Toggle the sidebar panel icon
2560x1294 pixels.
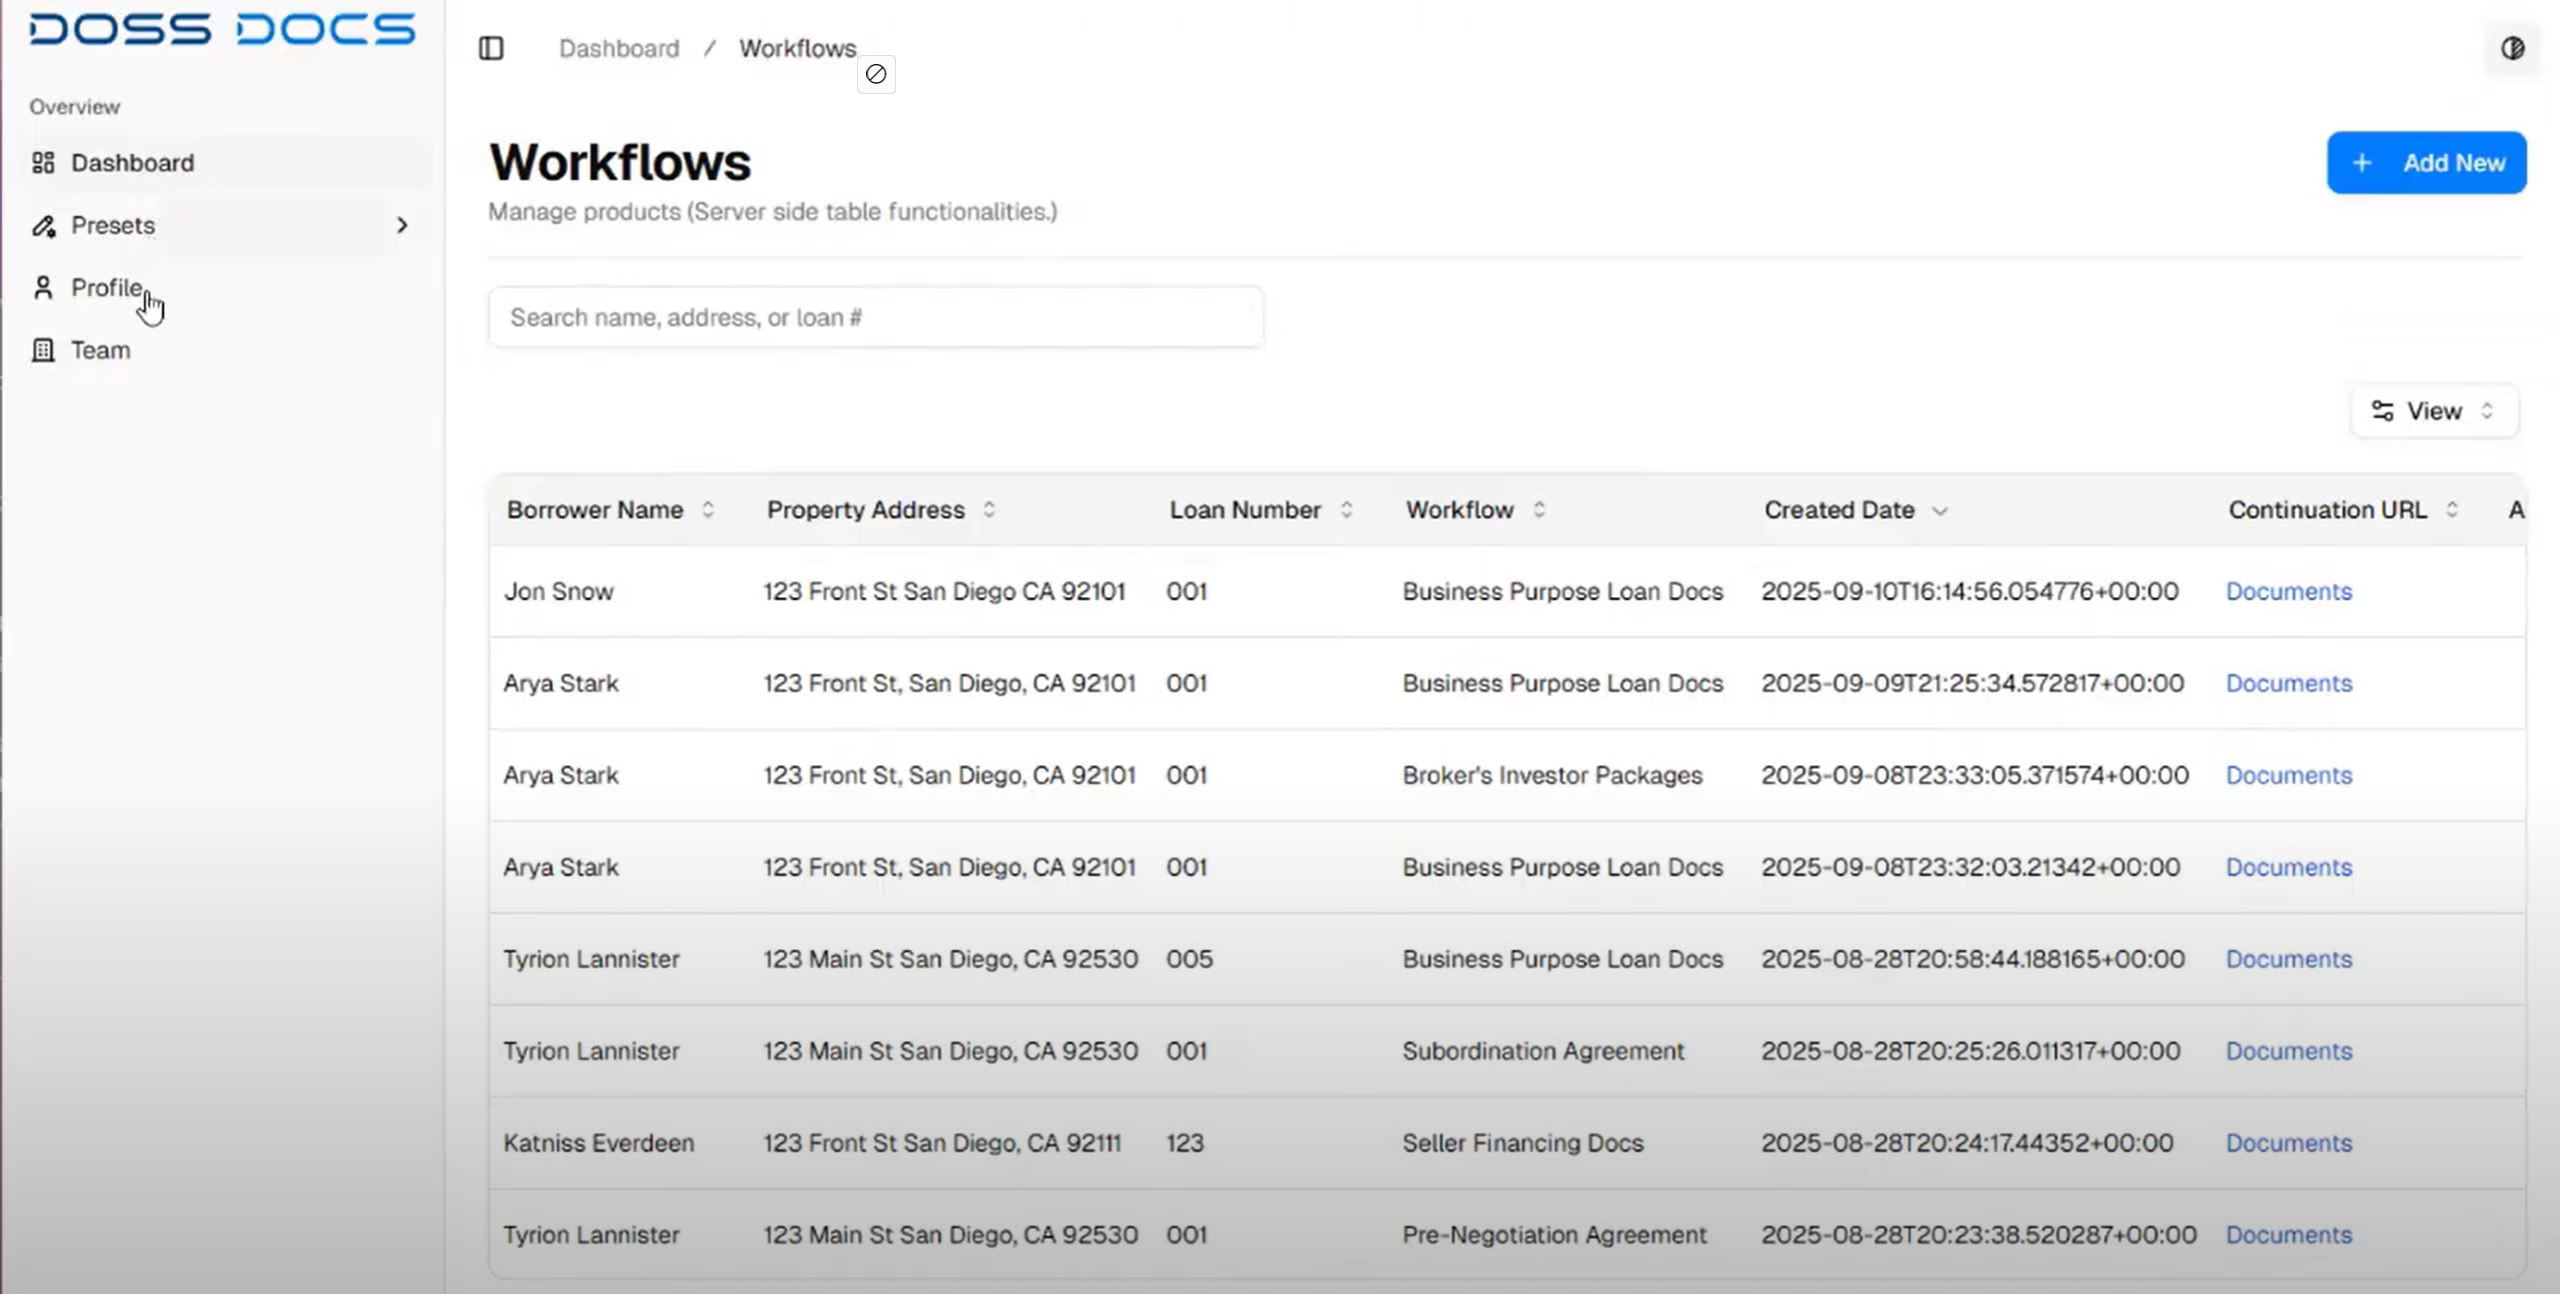491,48
